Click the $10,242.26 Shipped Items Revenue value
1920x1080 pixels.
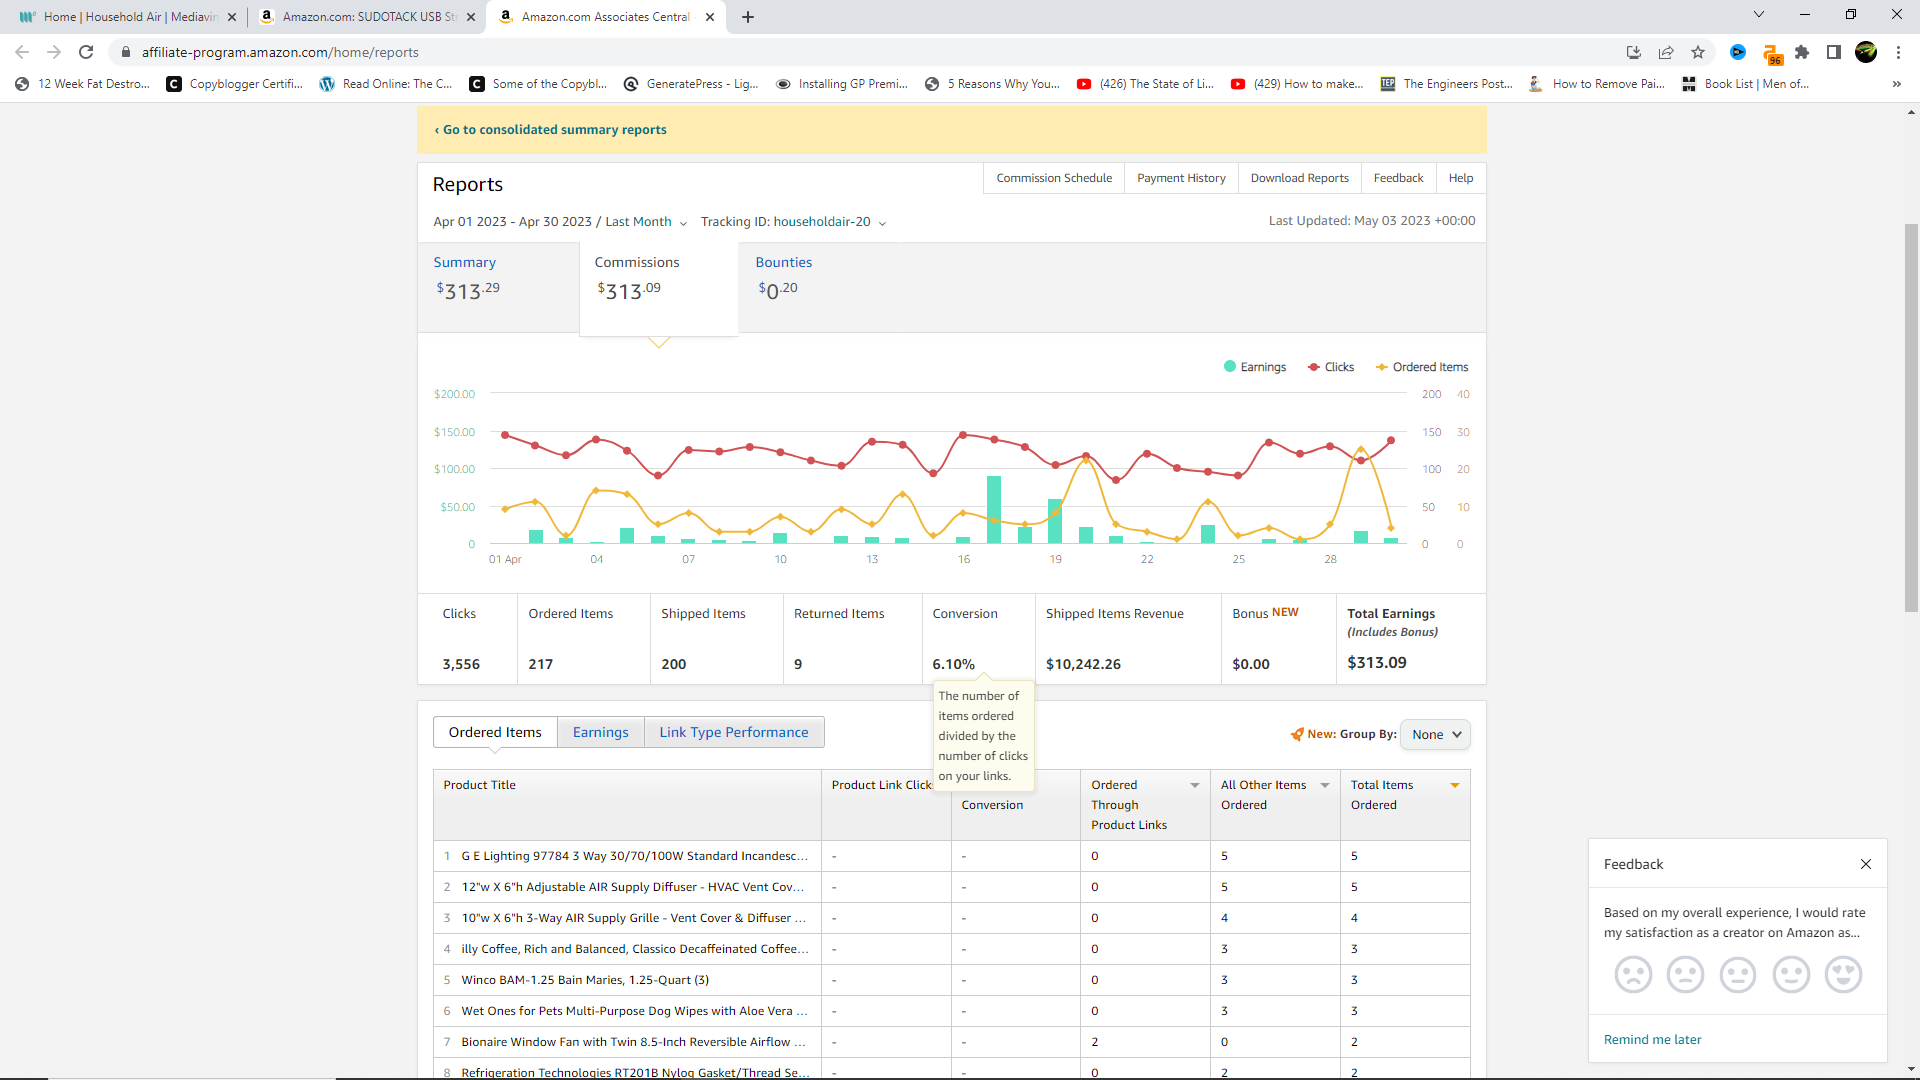[x=1083, y=664]
